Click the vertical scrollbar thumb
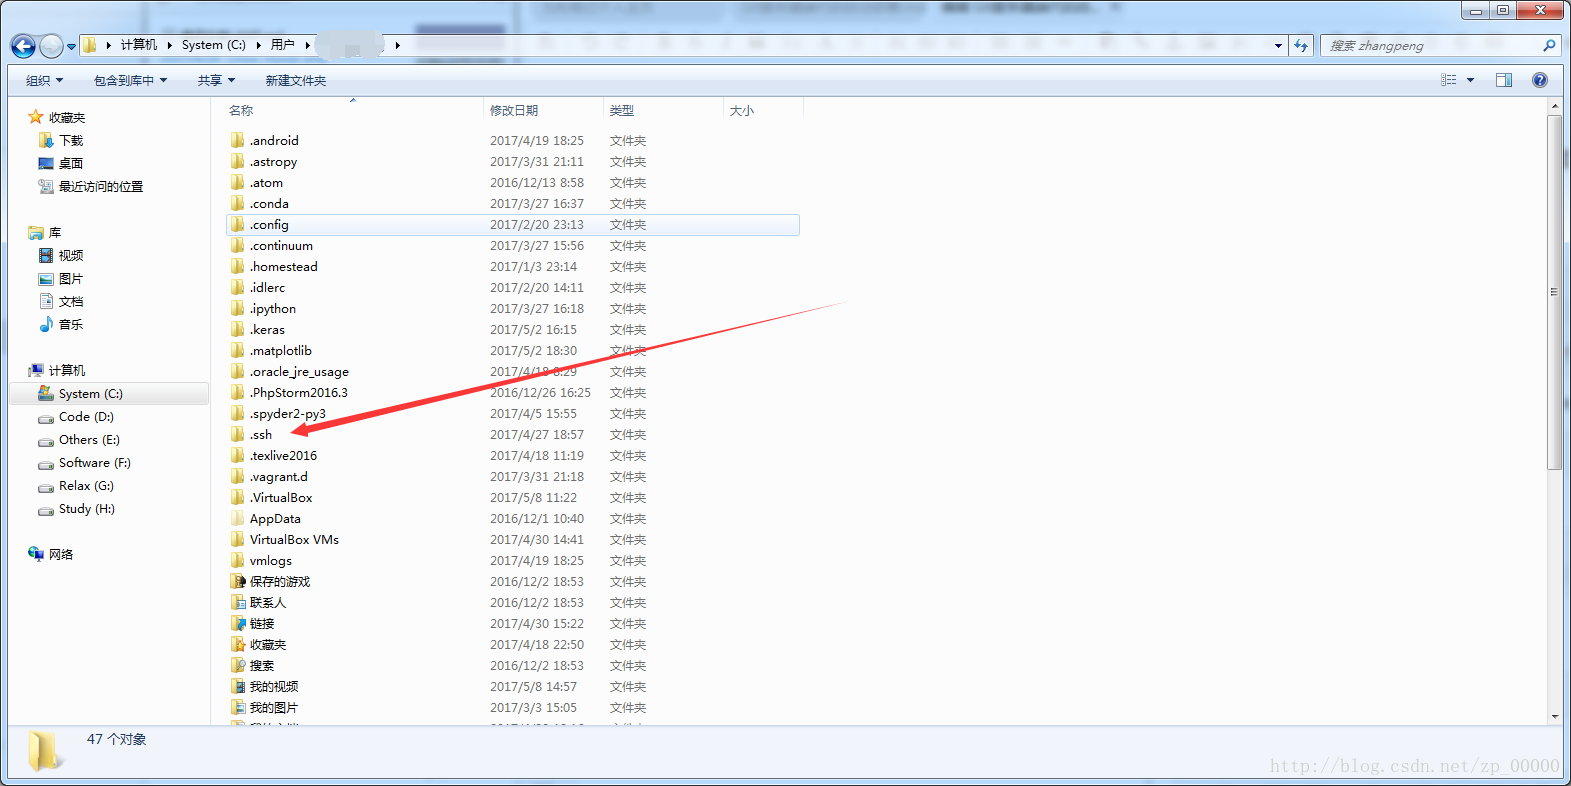Screen dimensions: 1571x786 (1554, 292)
